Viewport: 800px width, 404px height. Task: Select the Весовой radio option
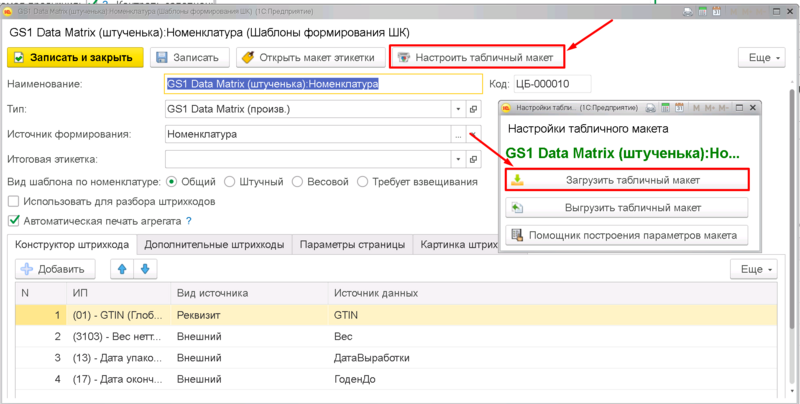click(297, 182)
